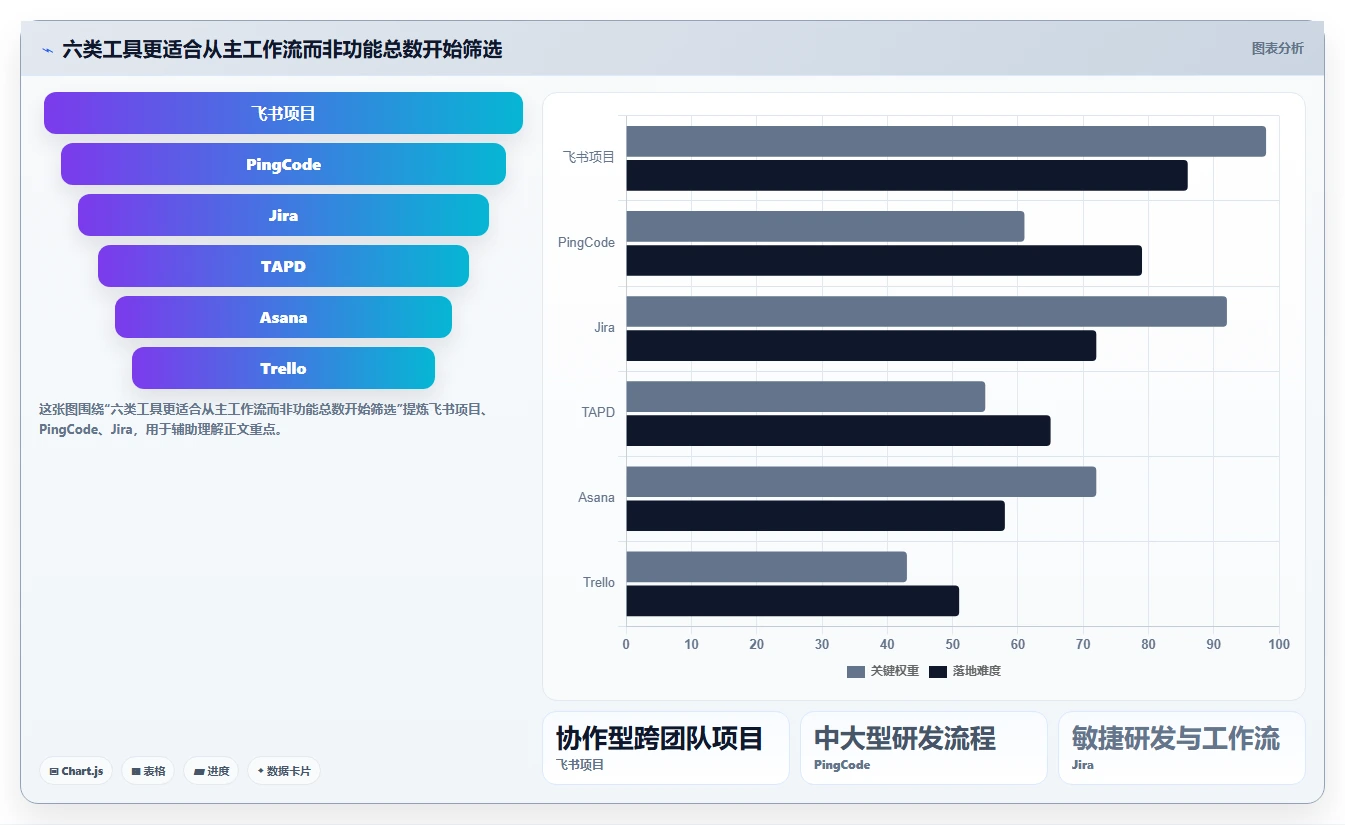Click the x-axis tick value 50
1345x825 pixels.
pyautogui.click(x=952, y=644)
